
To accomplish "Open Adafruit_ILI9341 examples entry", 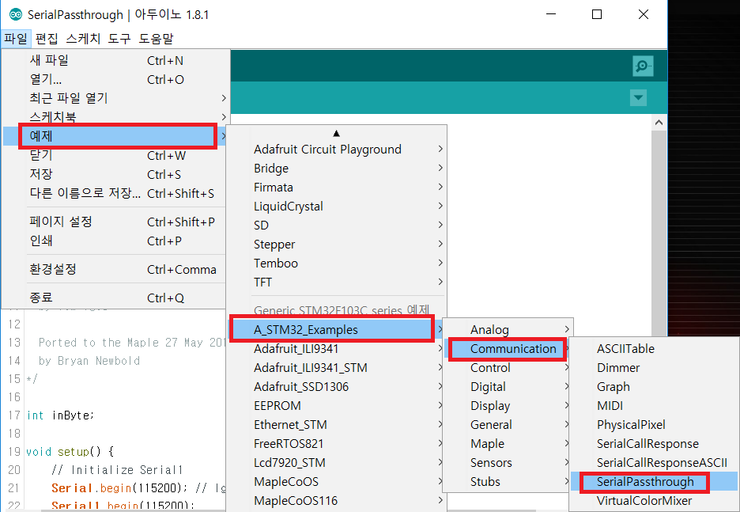I will point(336,348).
